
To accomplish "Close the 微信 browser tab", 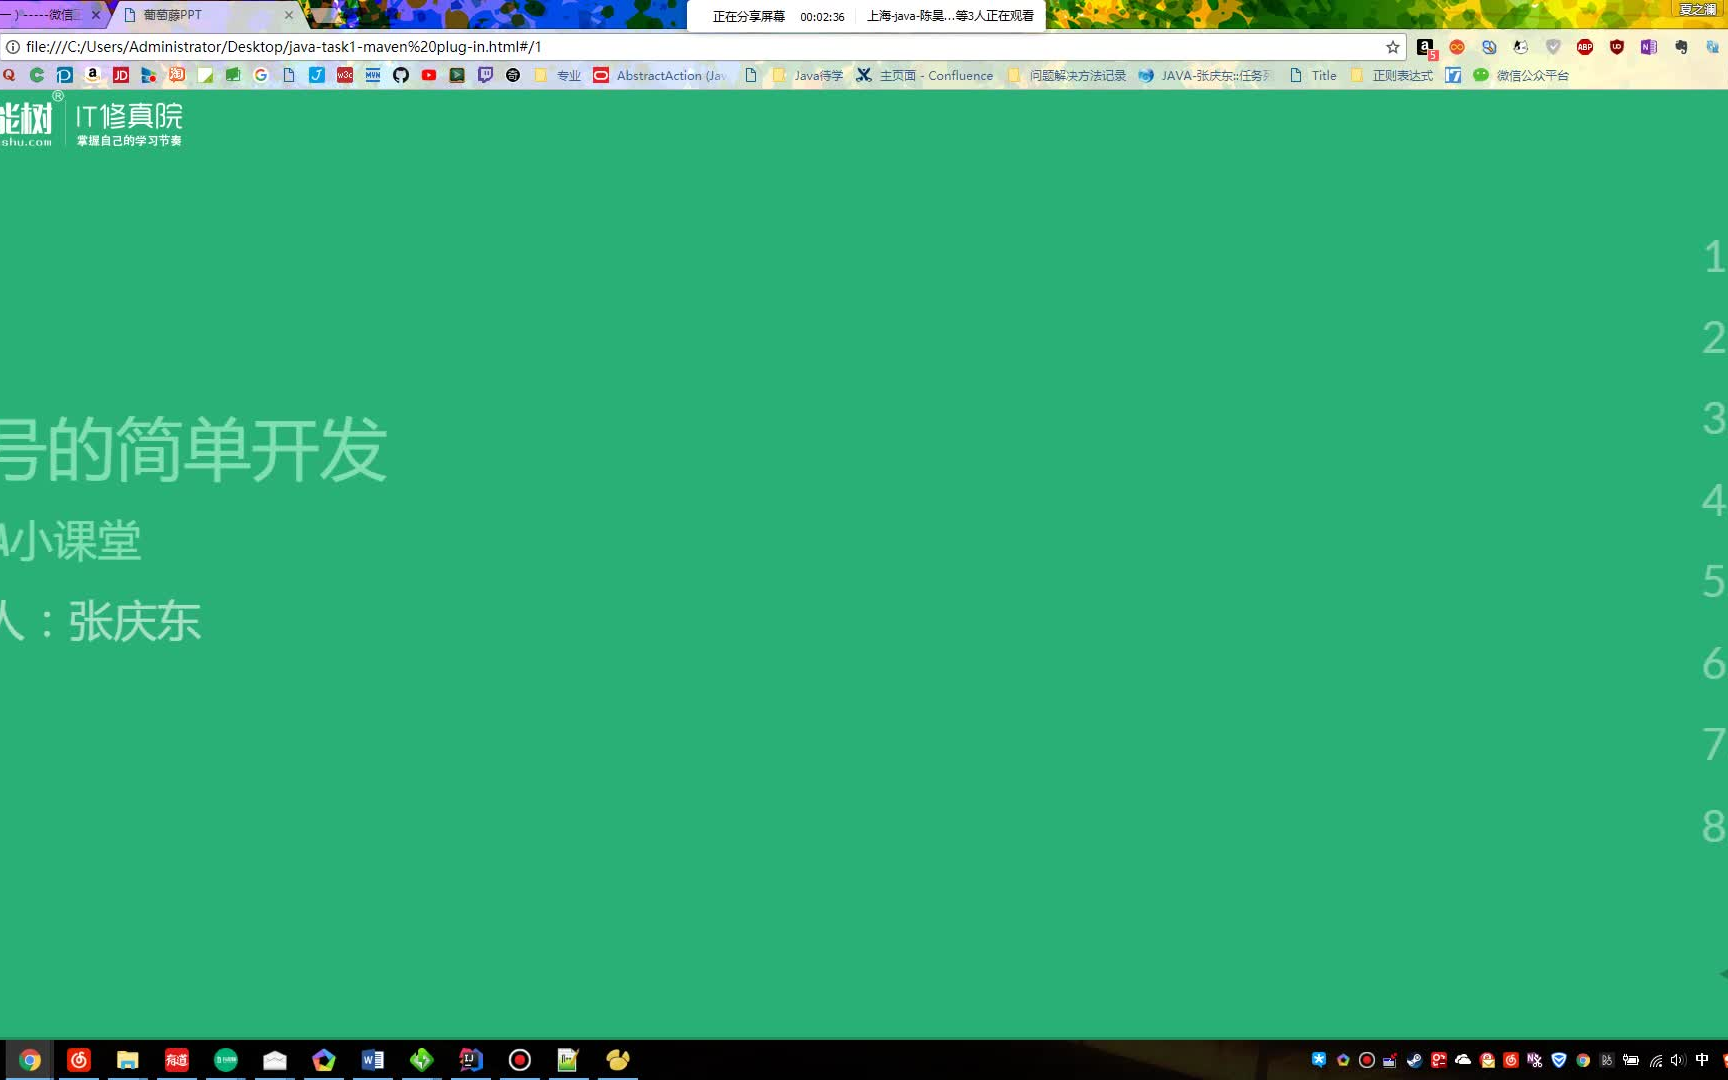I will [x=96, y=15].
